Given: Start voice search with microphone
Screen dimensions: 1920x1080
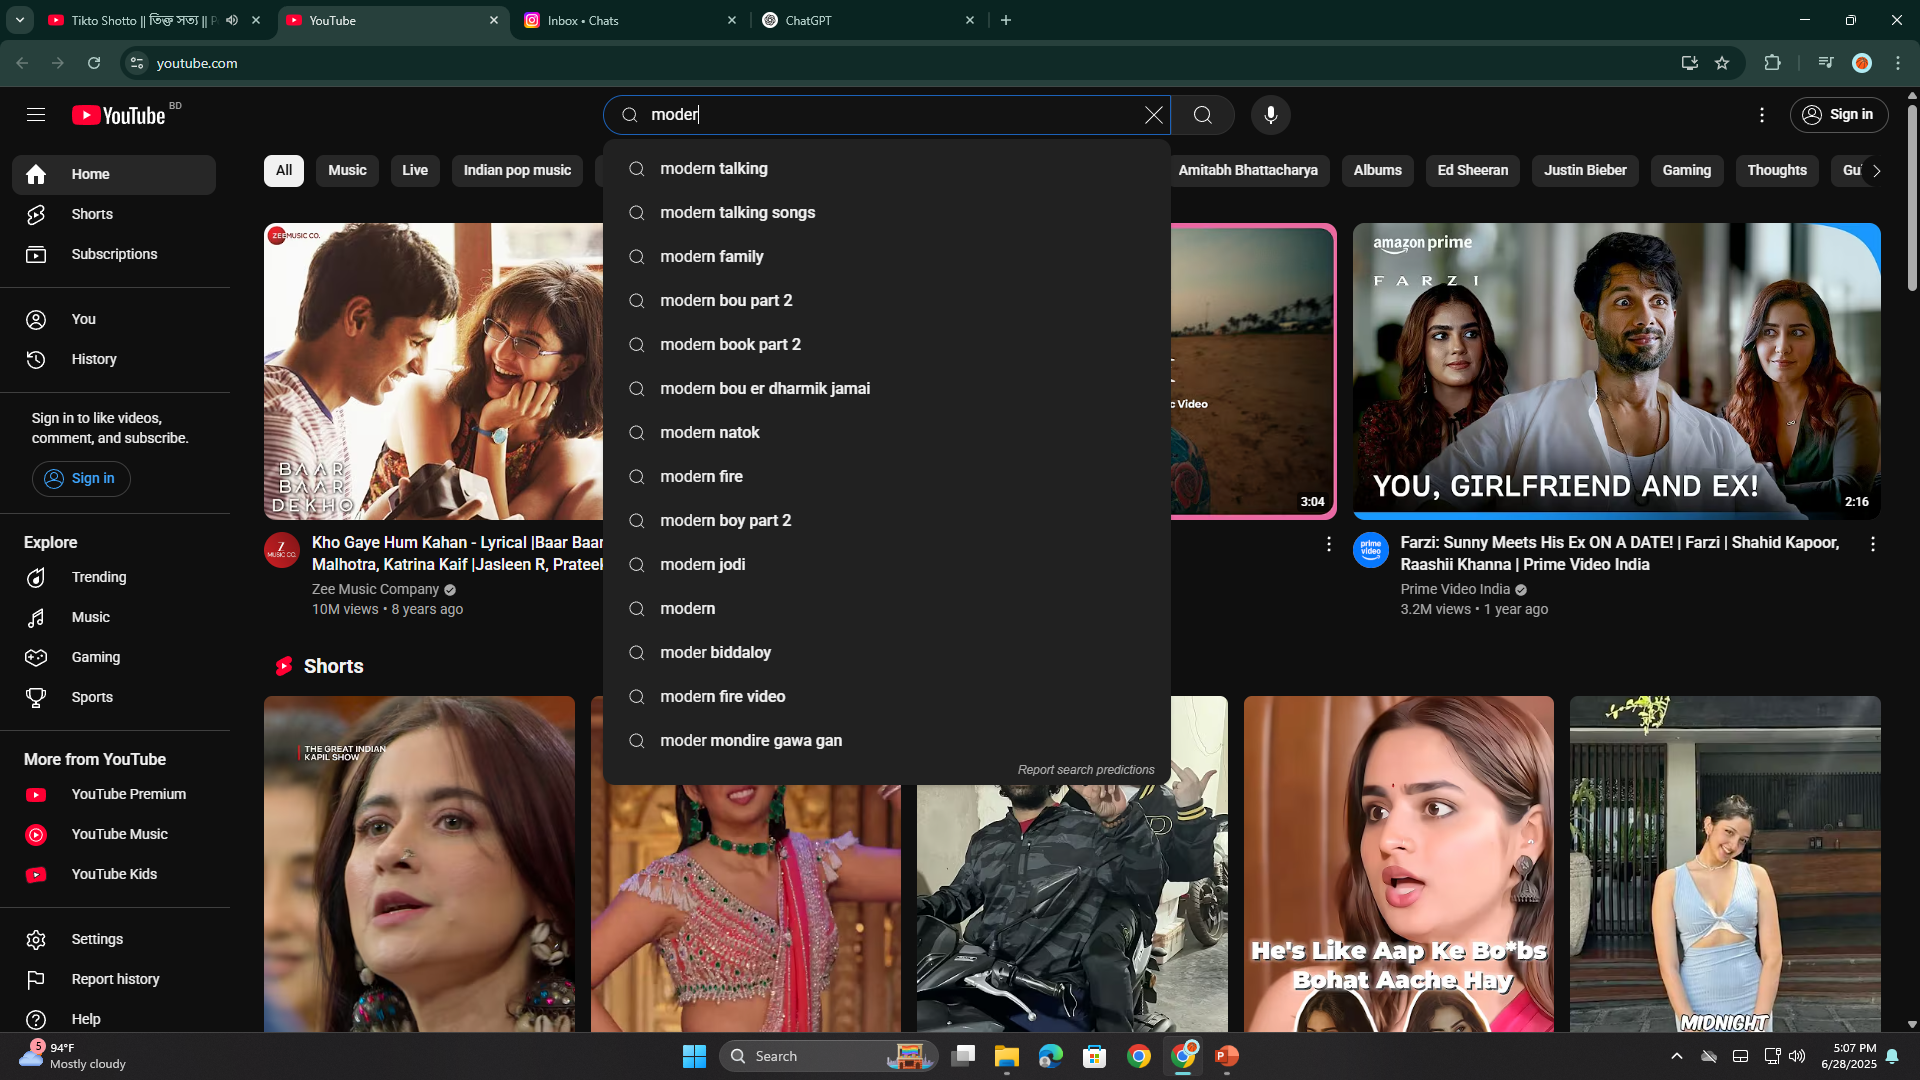Looking at the screenshot, I should (1270, 115).
